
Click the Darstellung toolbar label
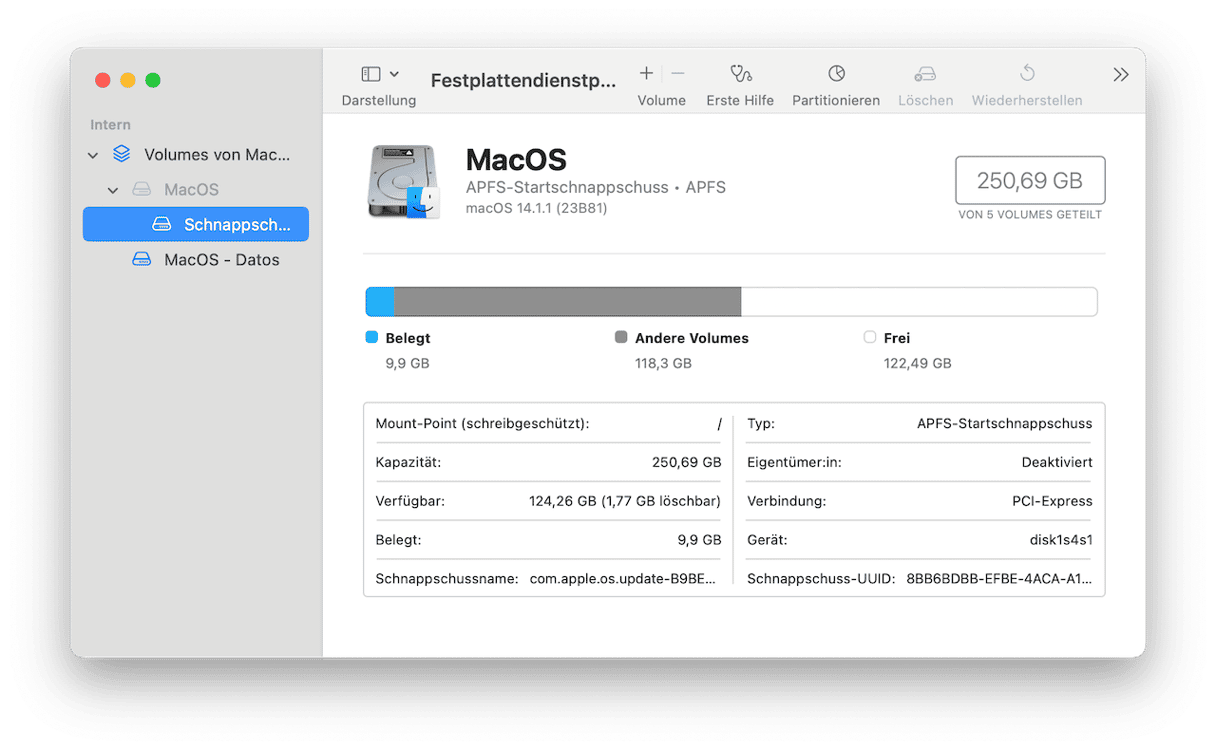[x=379, y=101]
